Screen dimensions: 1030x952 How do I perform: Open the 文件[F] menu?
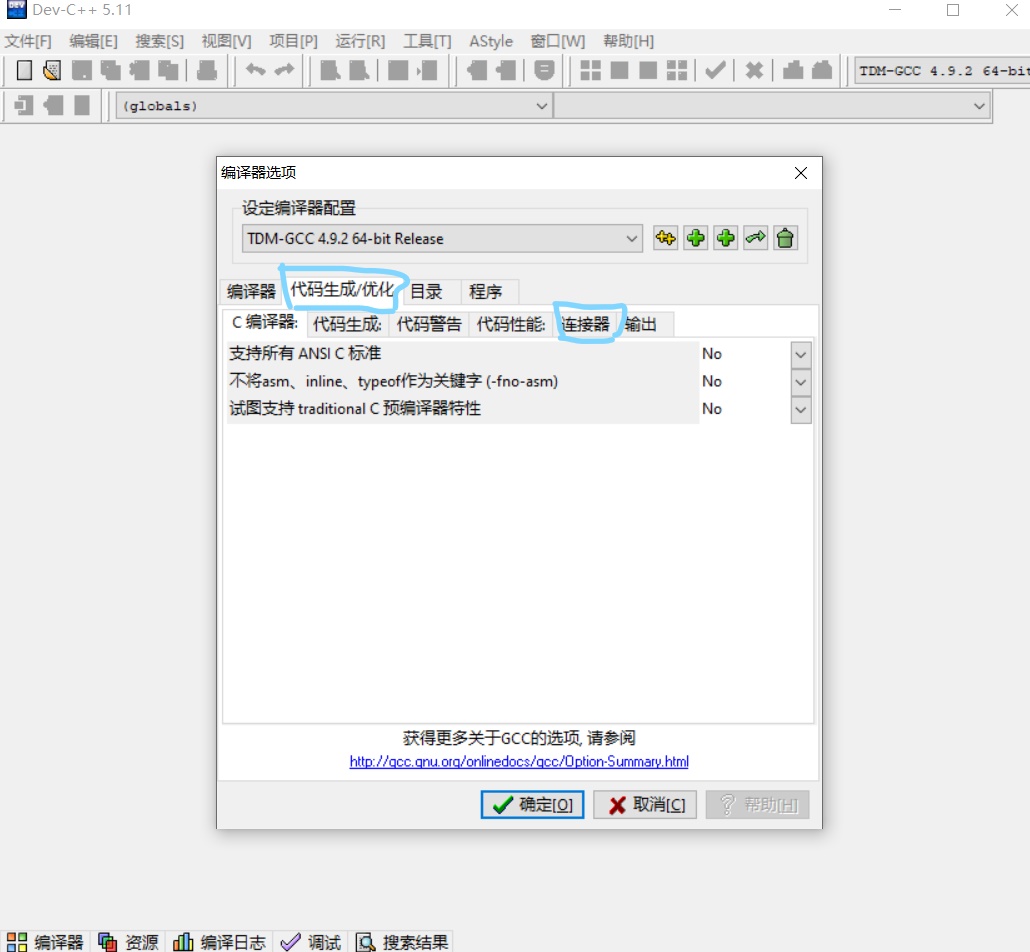tap(28, 41)
